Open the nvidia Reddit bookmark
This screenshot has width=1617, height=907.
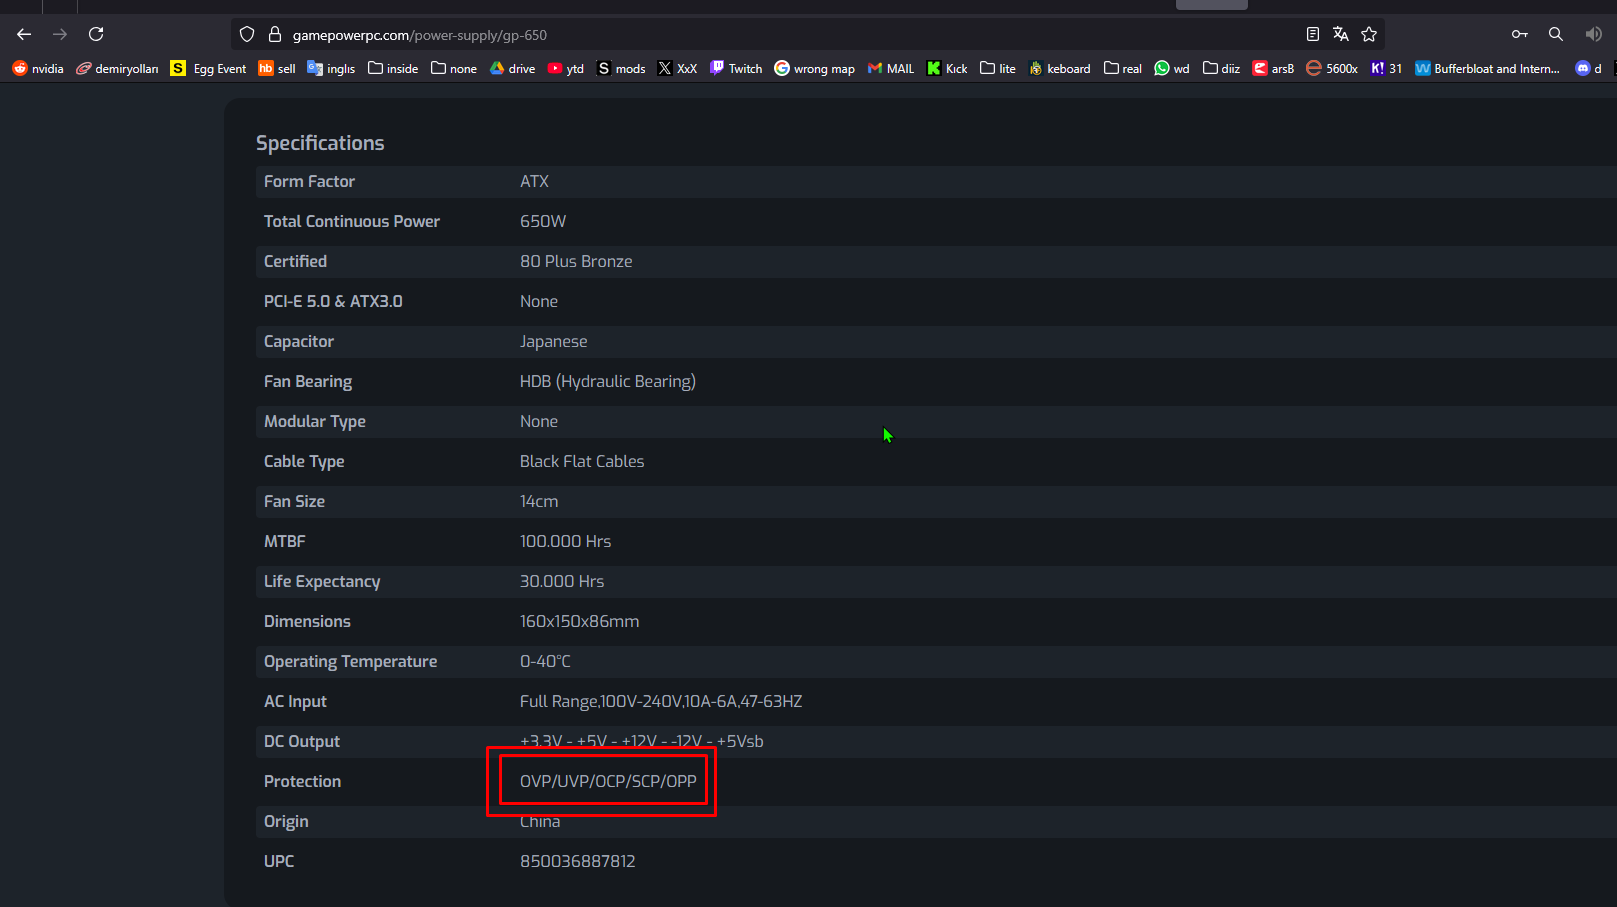[x=38, y=68]
